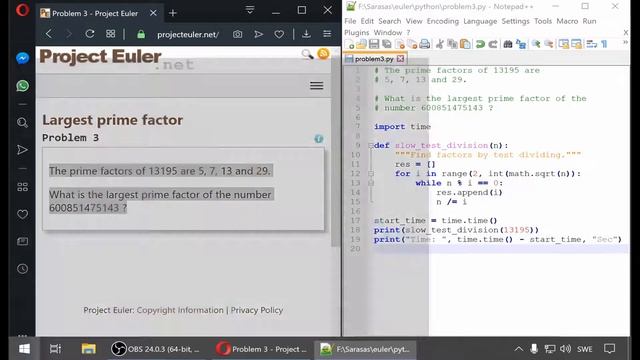Image resolution: width=640 pixels, height=360 pixels.
Task: Open the Settings menu in Notepad++
Action: click(516, 21)
